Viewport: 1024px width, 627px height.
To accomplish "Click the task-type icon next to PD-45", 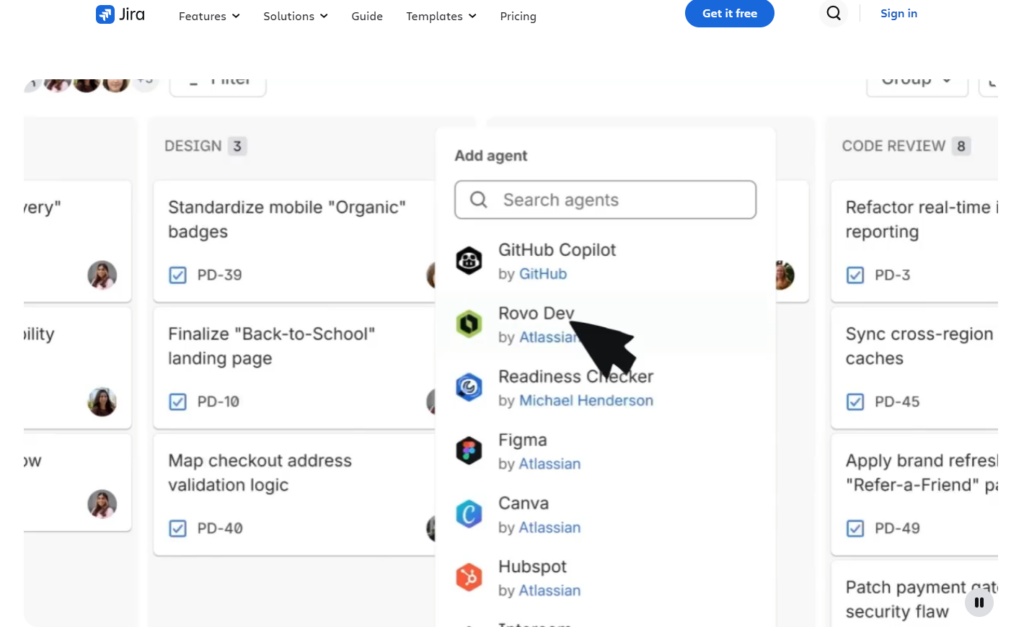I will (855, 402).
